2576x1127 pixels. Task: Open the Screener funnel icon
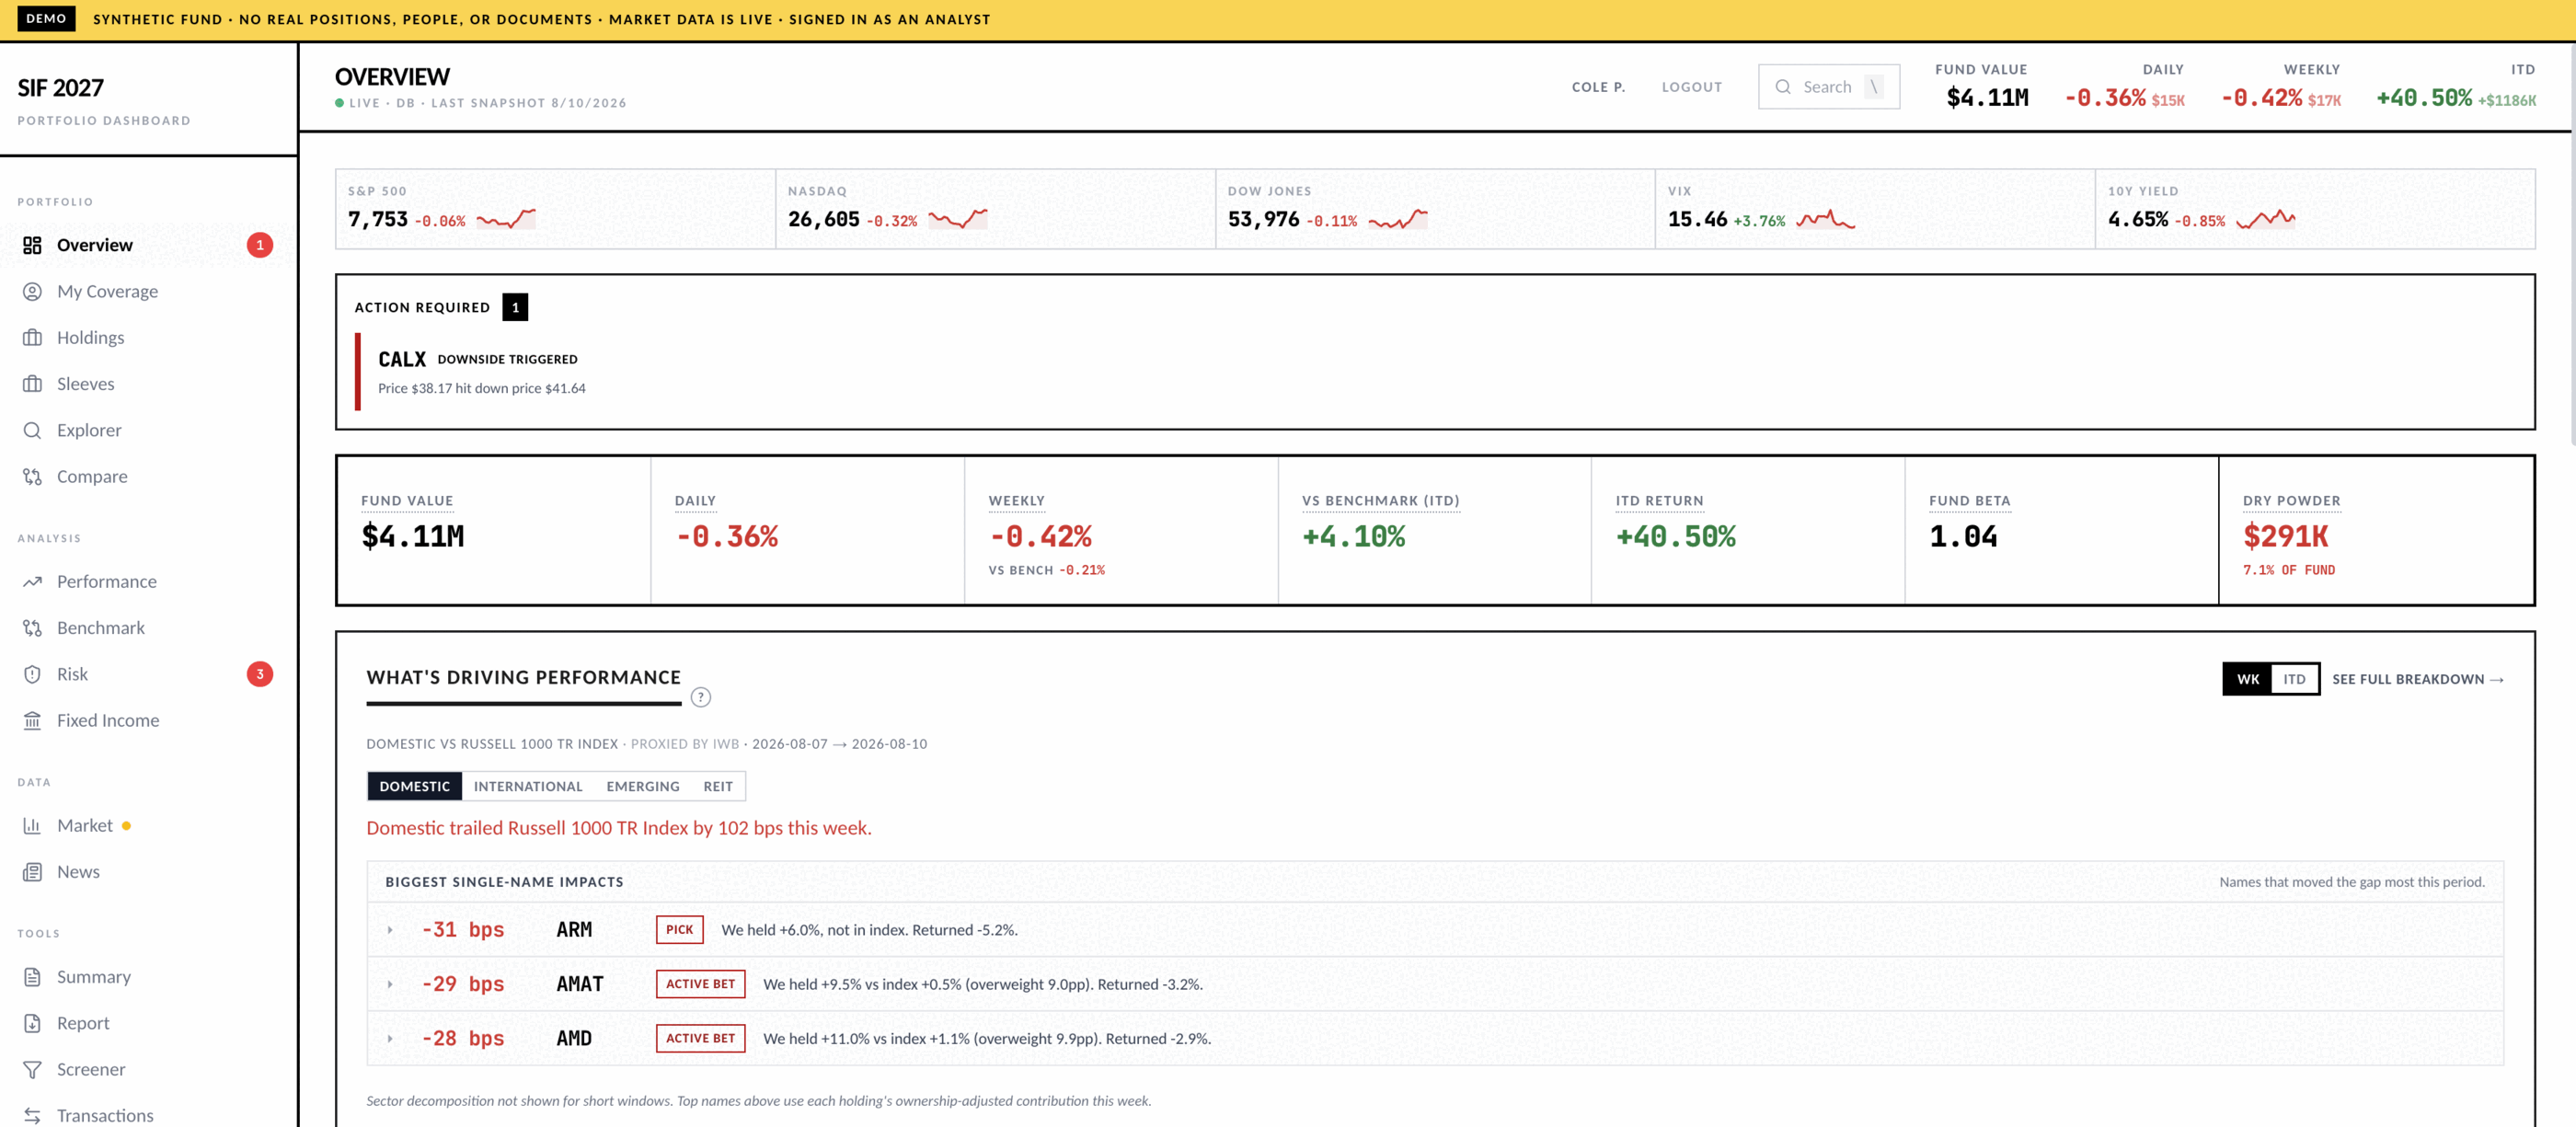tap(32, 1069)
